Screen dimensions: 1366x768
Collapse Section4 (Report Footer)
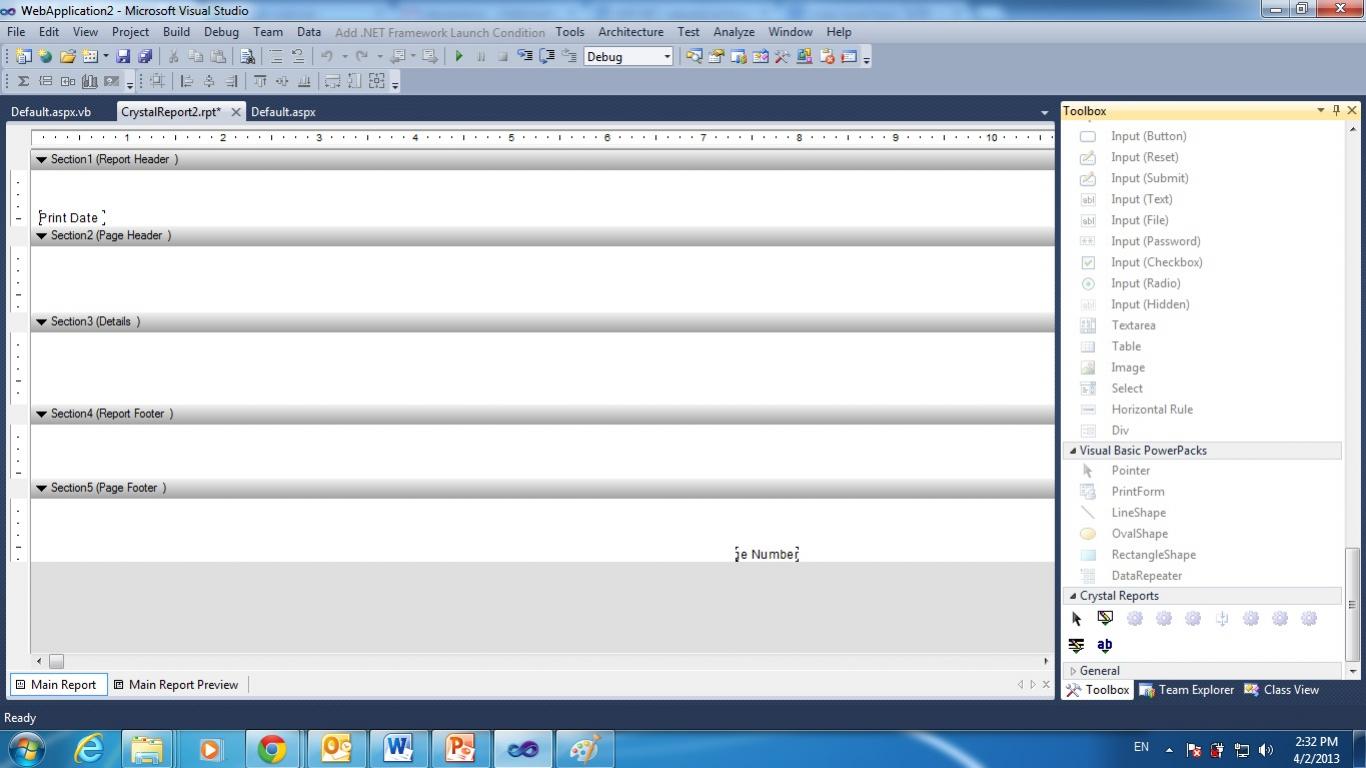(x=41, y=414)
